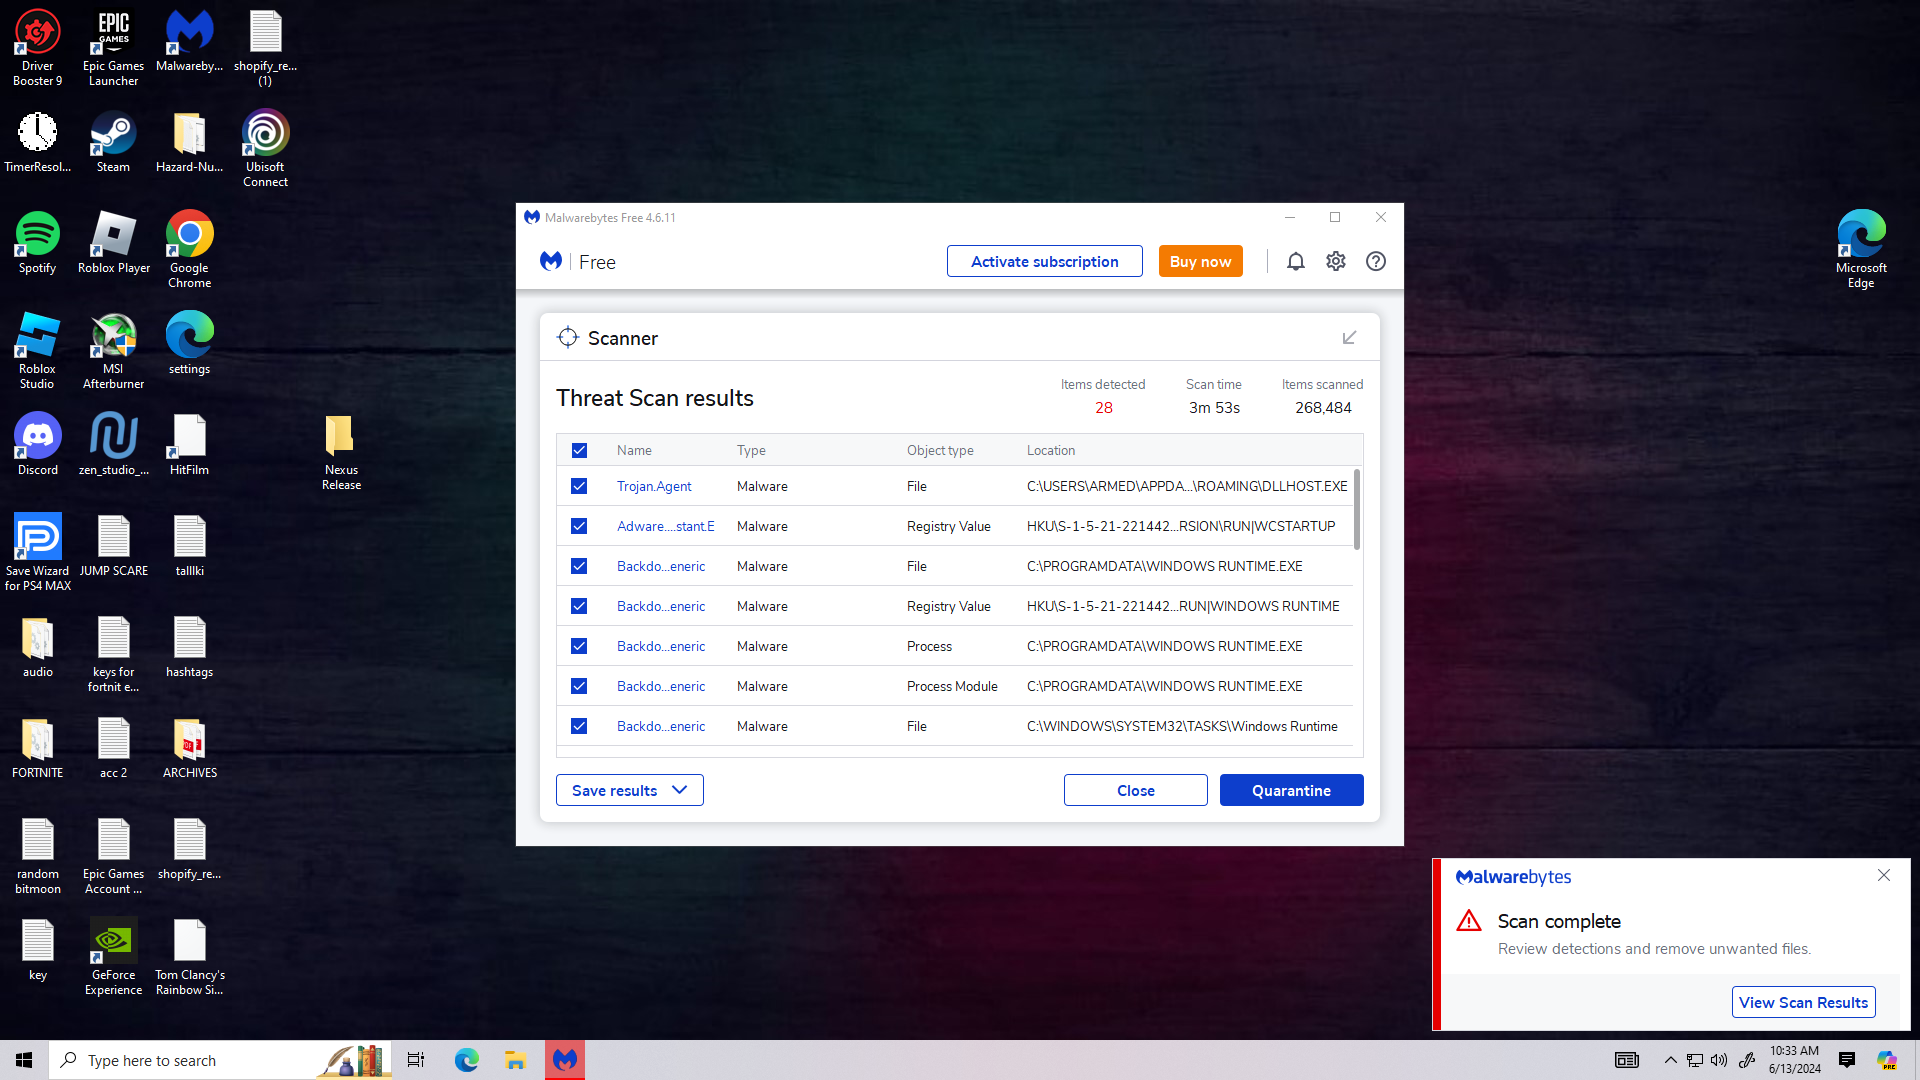The width and height of the screenshot is (1920, 1080).
Task: Open Malwarebytes from the taskbar
Action: pyautogui.click(x=565, y=1060)
